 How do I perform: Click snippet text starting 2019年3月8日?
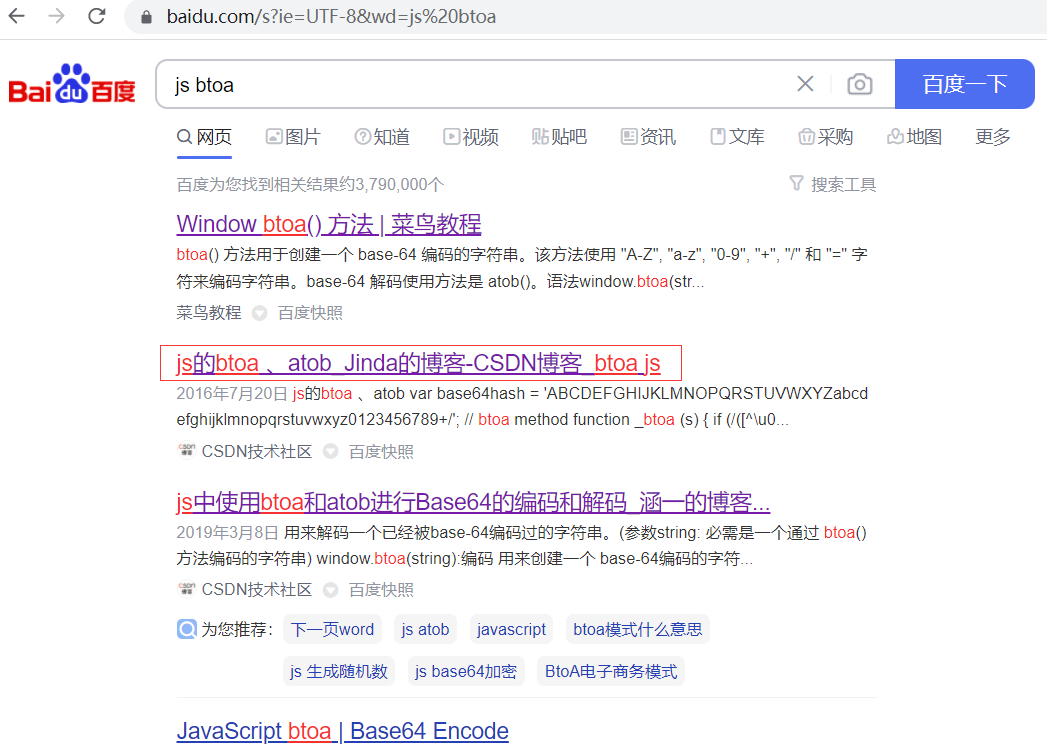(x=521, y=545)
